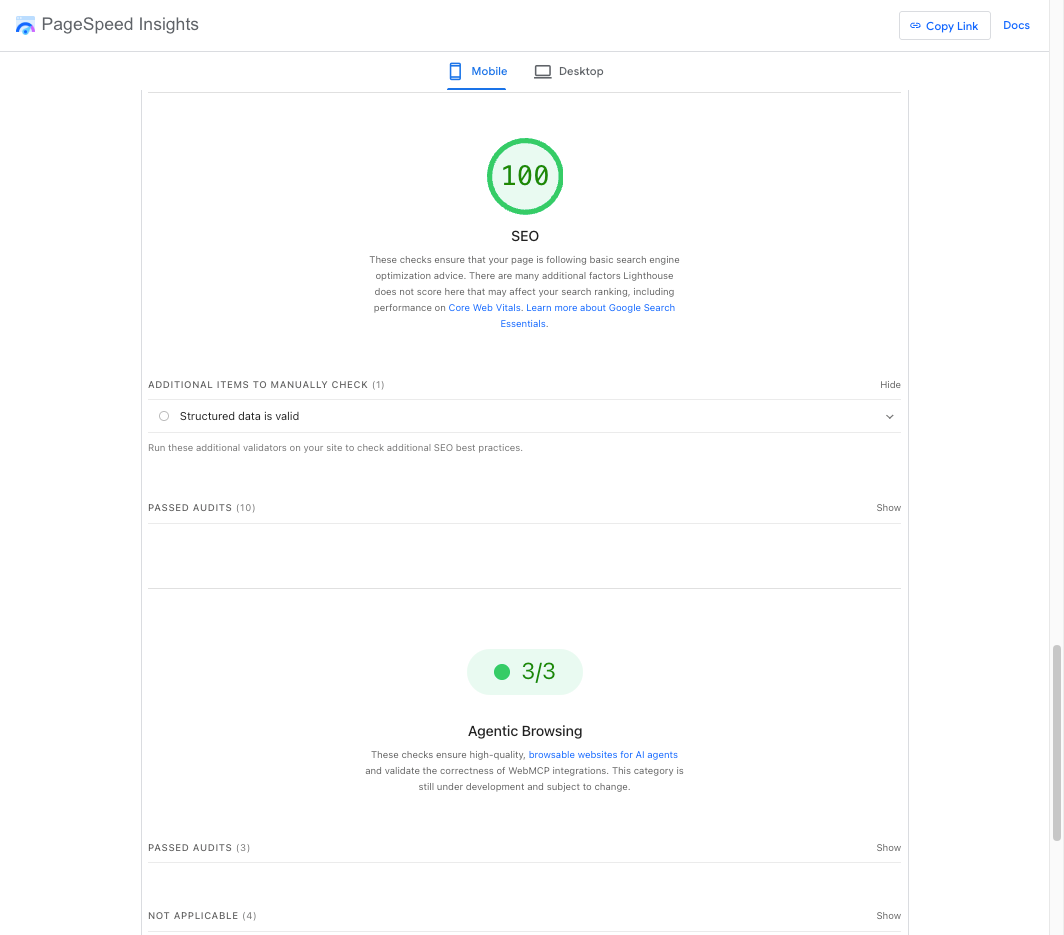Click the Structured data is valid row text
Viewport: 1064px width, 935px height.
(x=239, y=416)
